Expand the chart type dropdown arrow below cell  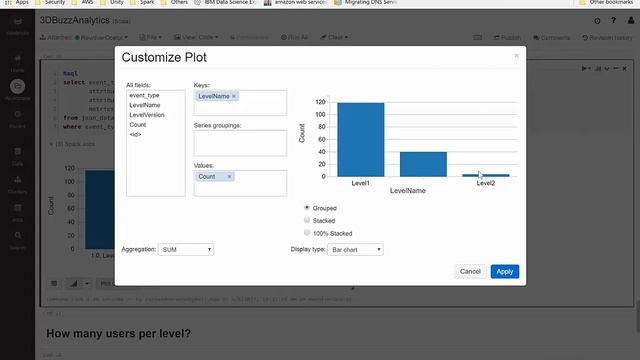point(87,284)
